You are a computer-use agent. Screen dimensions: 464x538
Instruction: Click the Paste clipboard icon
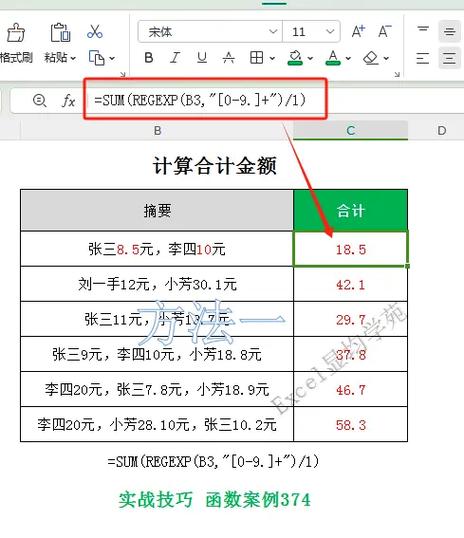pos(60,33)
